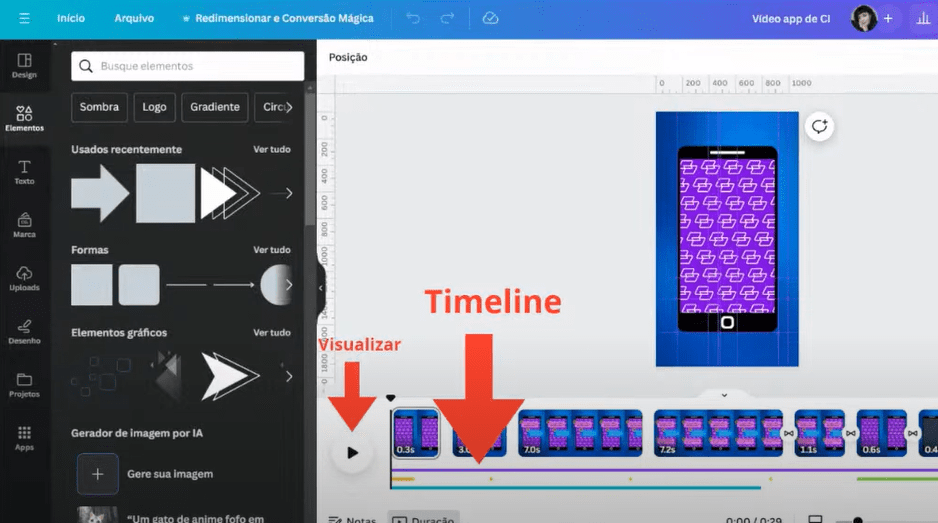Insert the recently used triple triangle graphic
This screenshot has width=938, height=523.
(230, 193)
